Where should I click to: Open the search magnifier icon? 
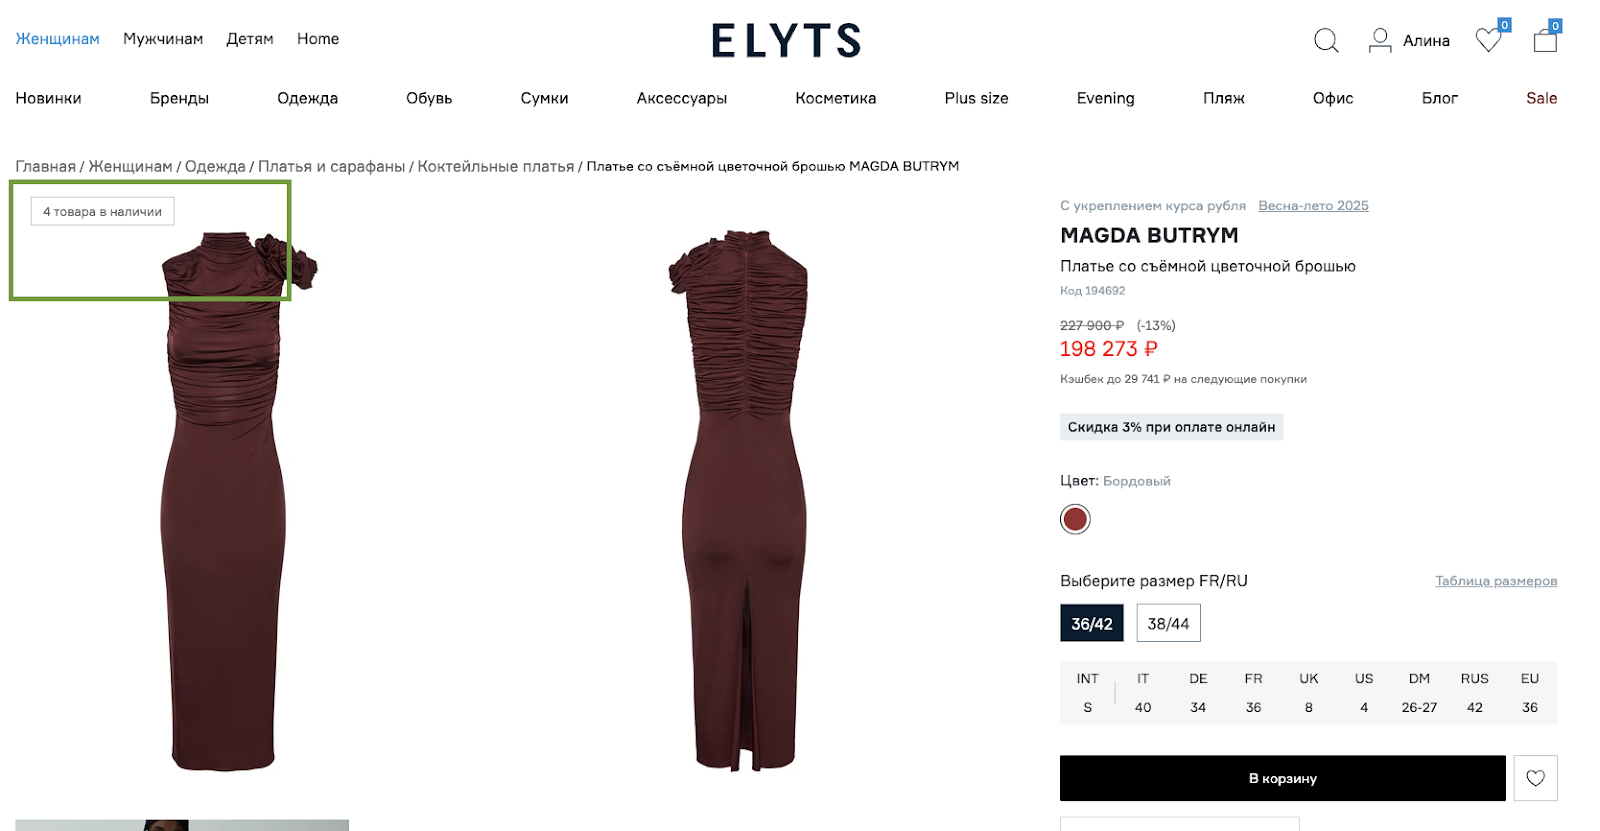click(x=1326, y=41)
